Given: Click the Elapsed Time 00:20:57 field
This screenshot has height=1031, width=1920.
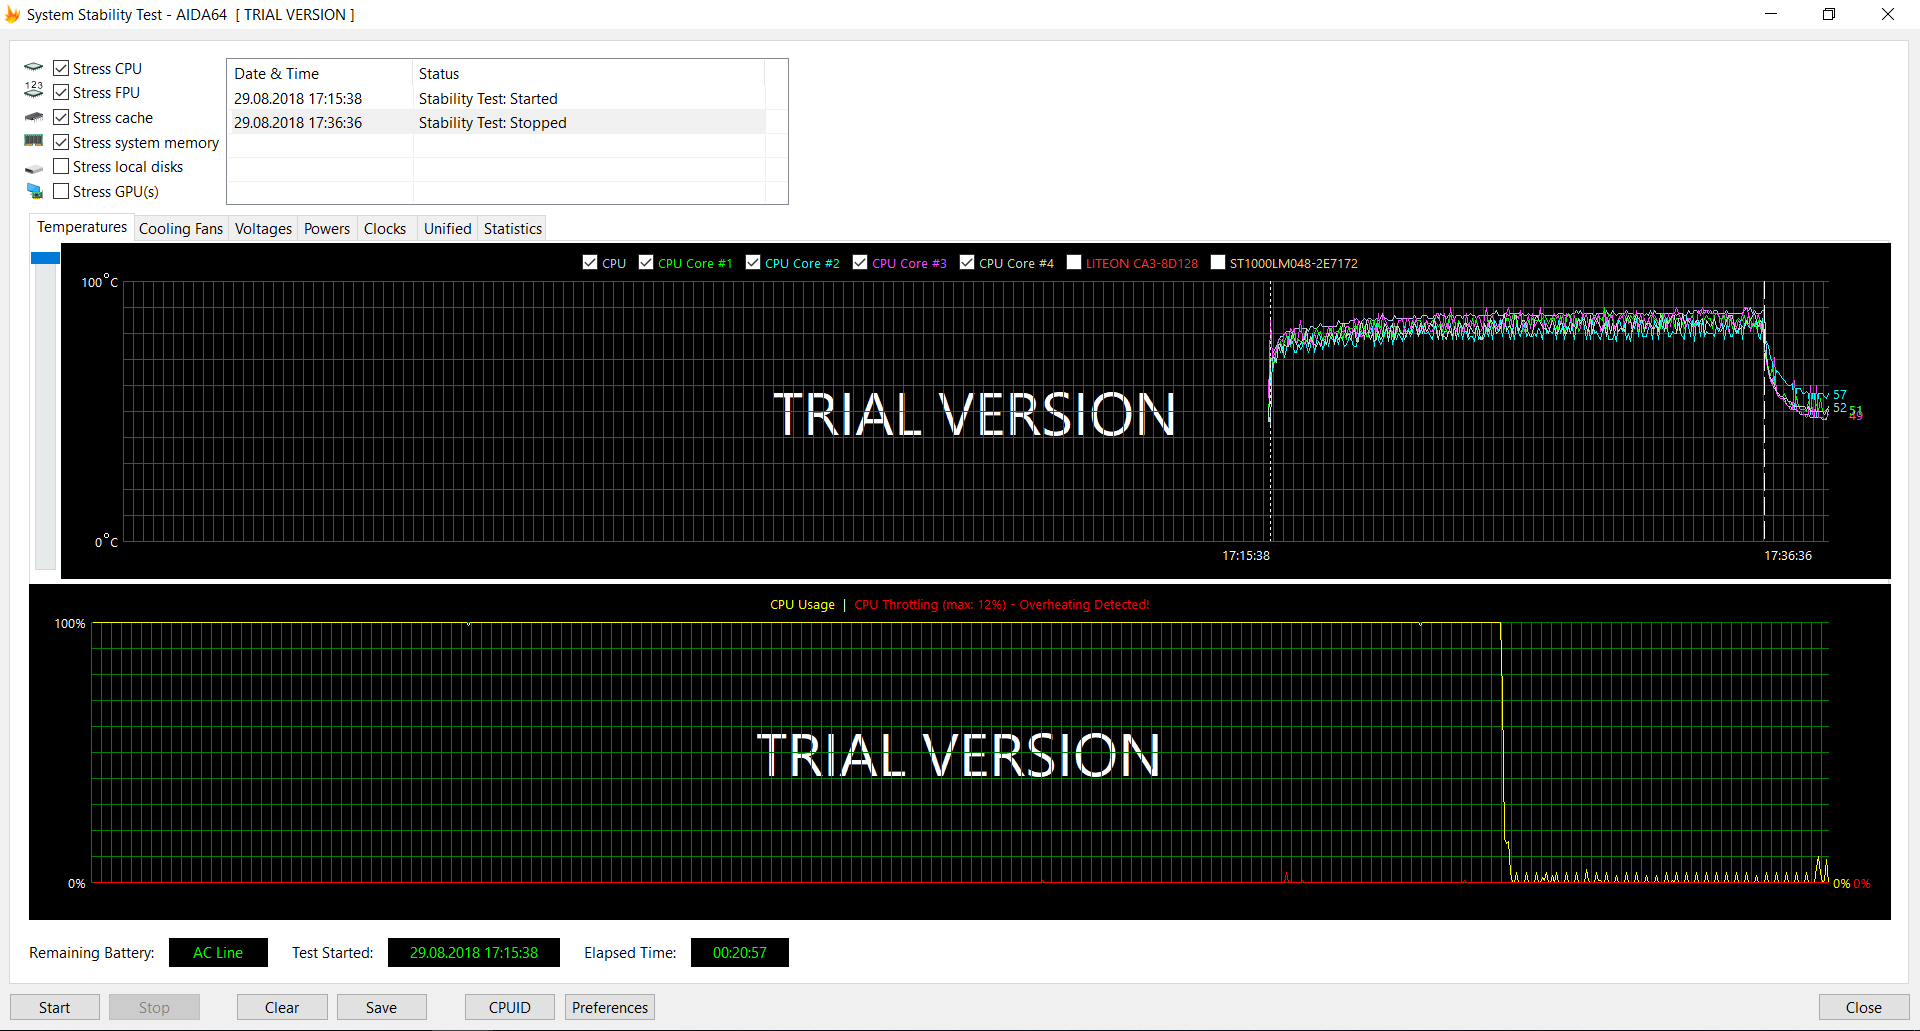Looking at the screenshot, I should pyautogui.click(x=740, y=952).
